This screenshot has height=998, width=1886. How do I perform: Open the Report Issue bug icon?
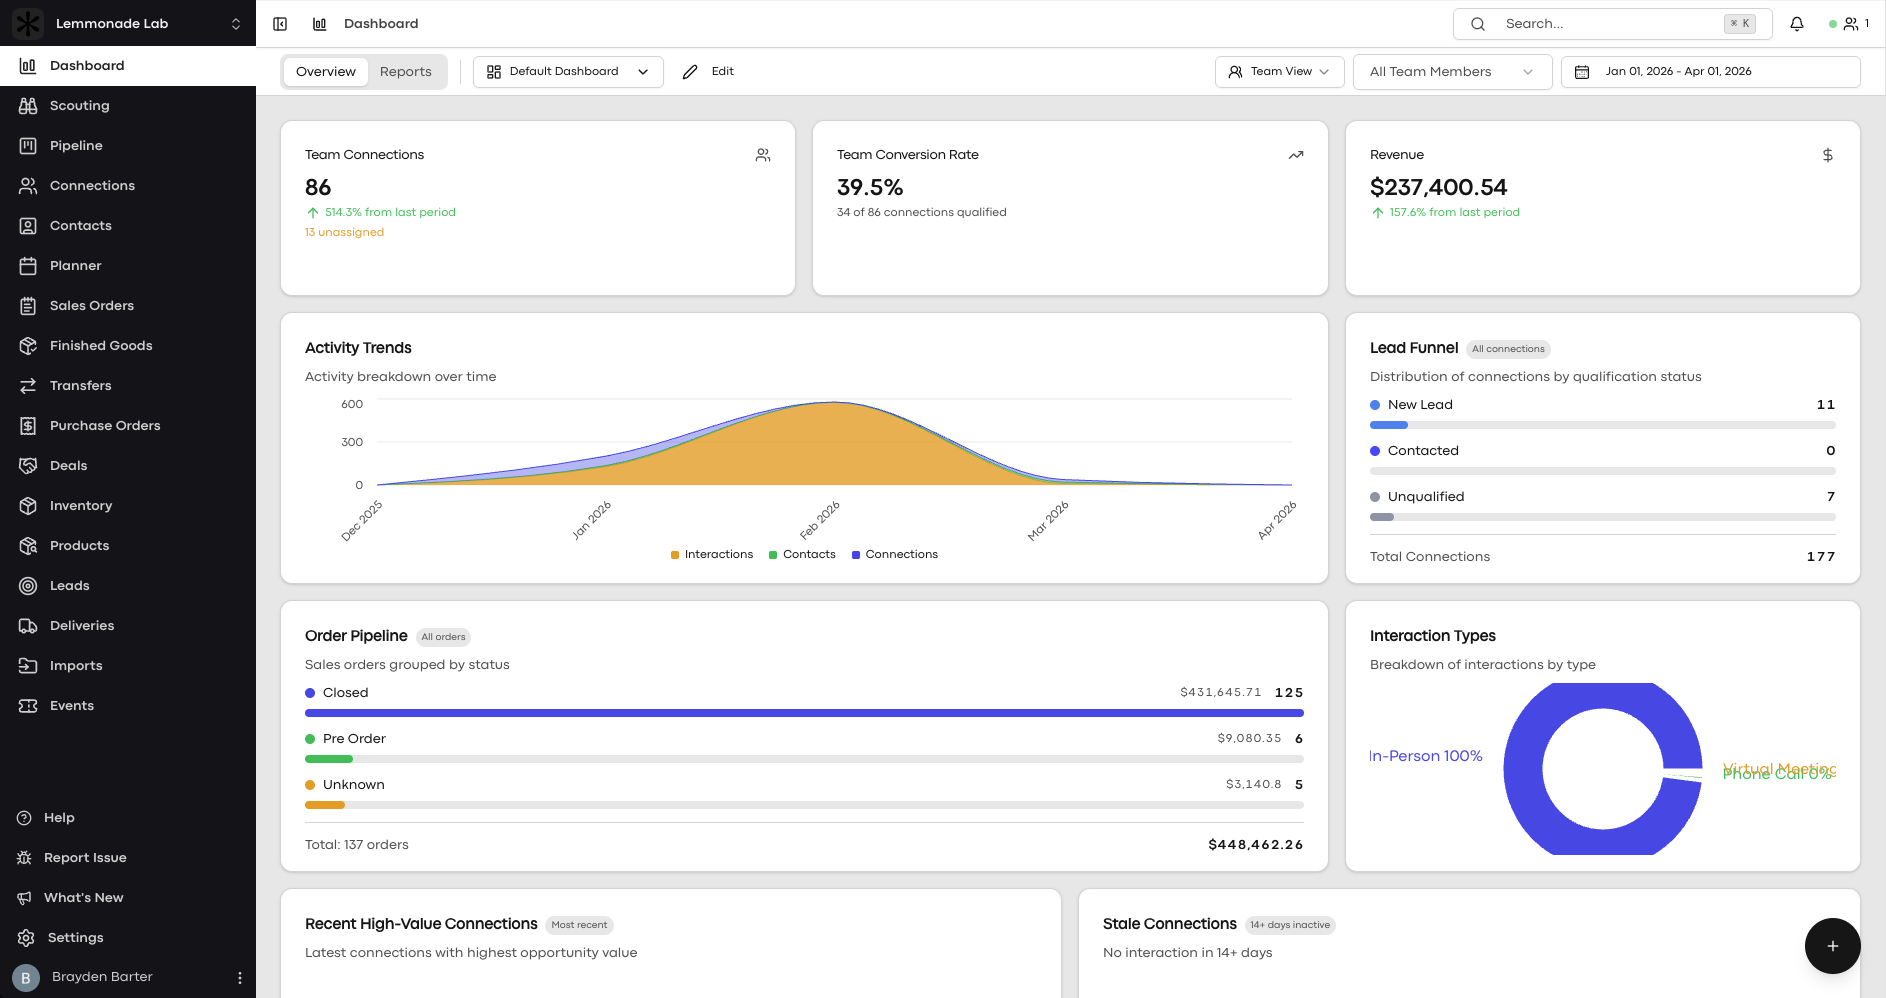25,858
